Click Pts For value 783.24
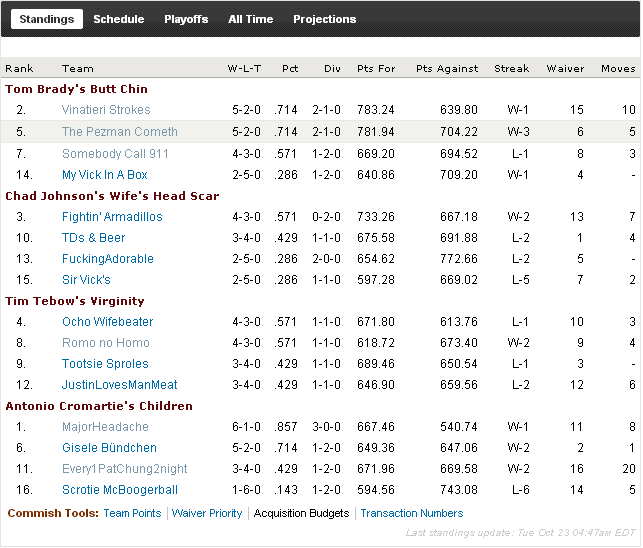 click(376, 110)
